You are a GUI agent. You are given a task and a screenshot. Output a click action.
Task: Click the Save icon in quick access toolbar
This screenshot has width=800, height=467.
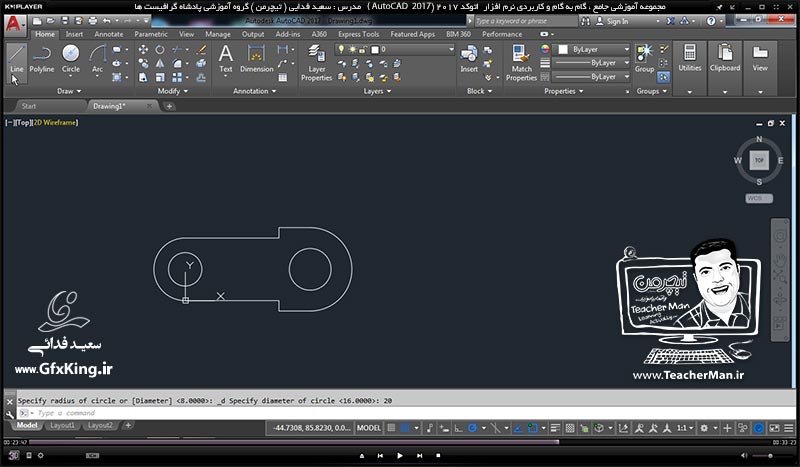pyautogui.click(x=65, y=21)
